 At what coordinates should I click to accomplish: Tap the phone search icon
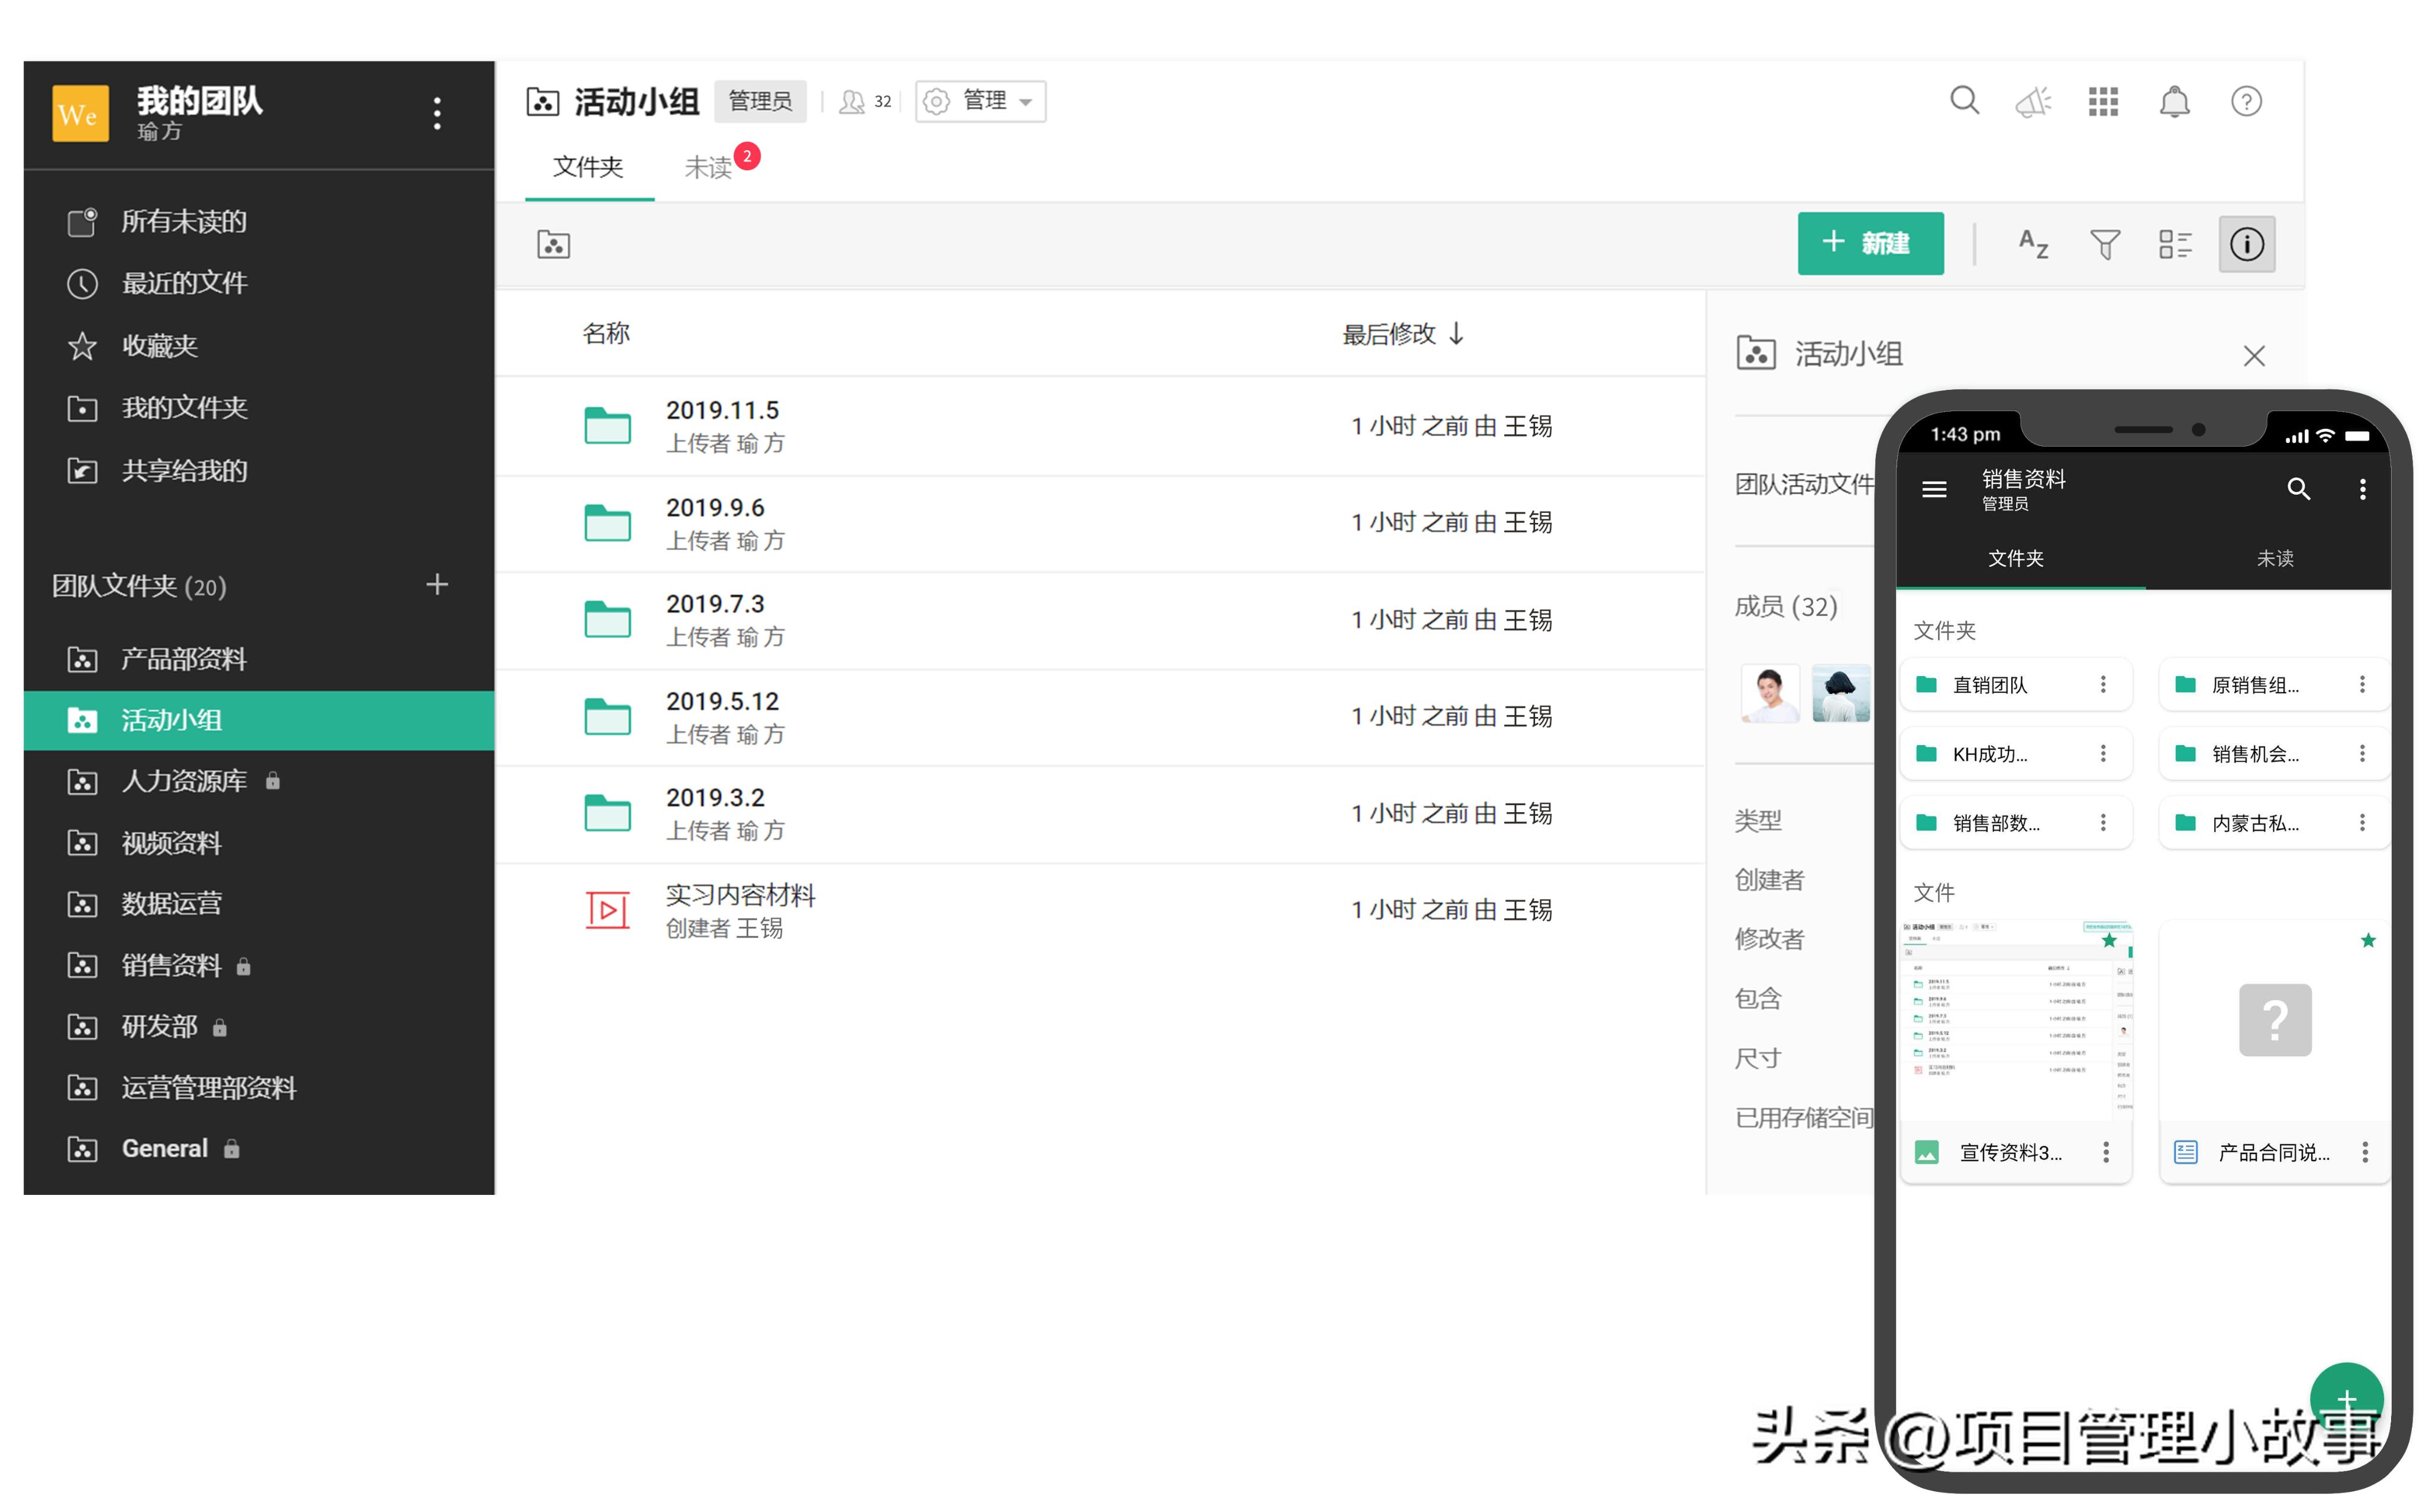(x=2298, y=489)
